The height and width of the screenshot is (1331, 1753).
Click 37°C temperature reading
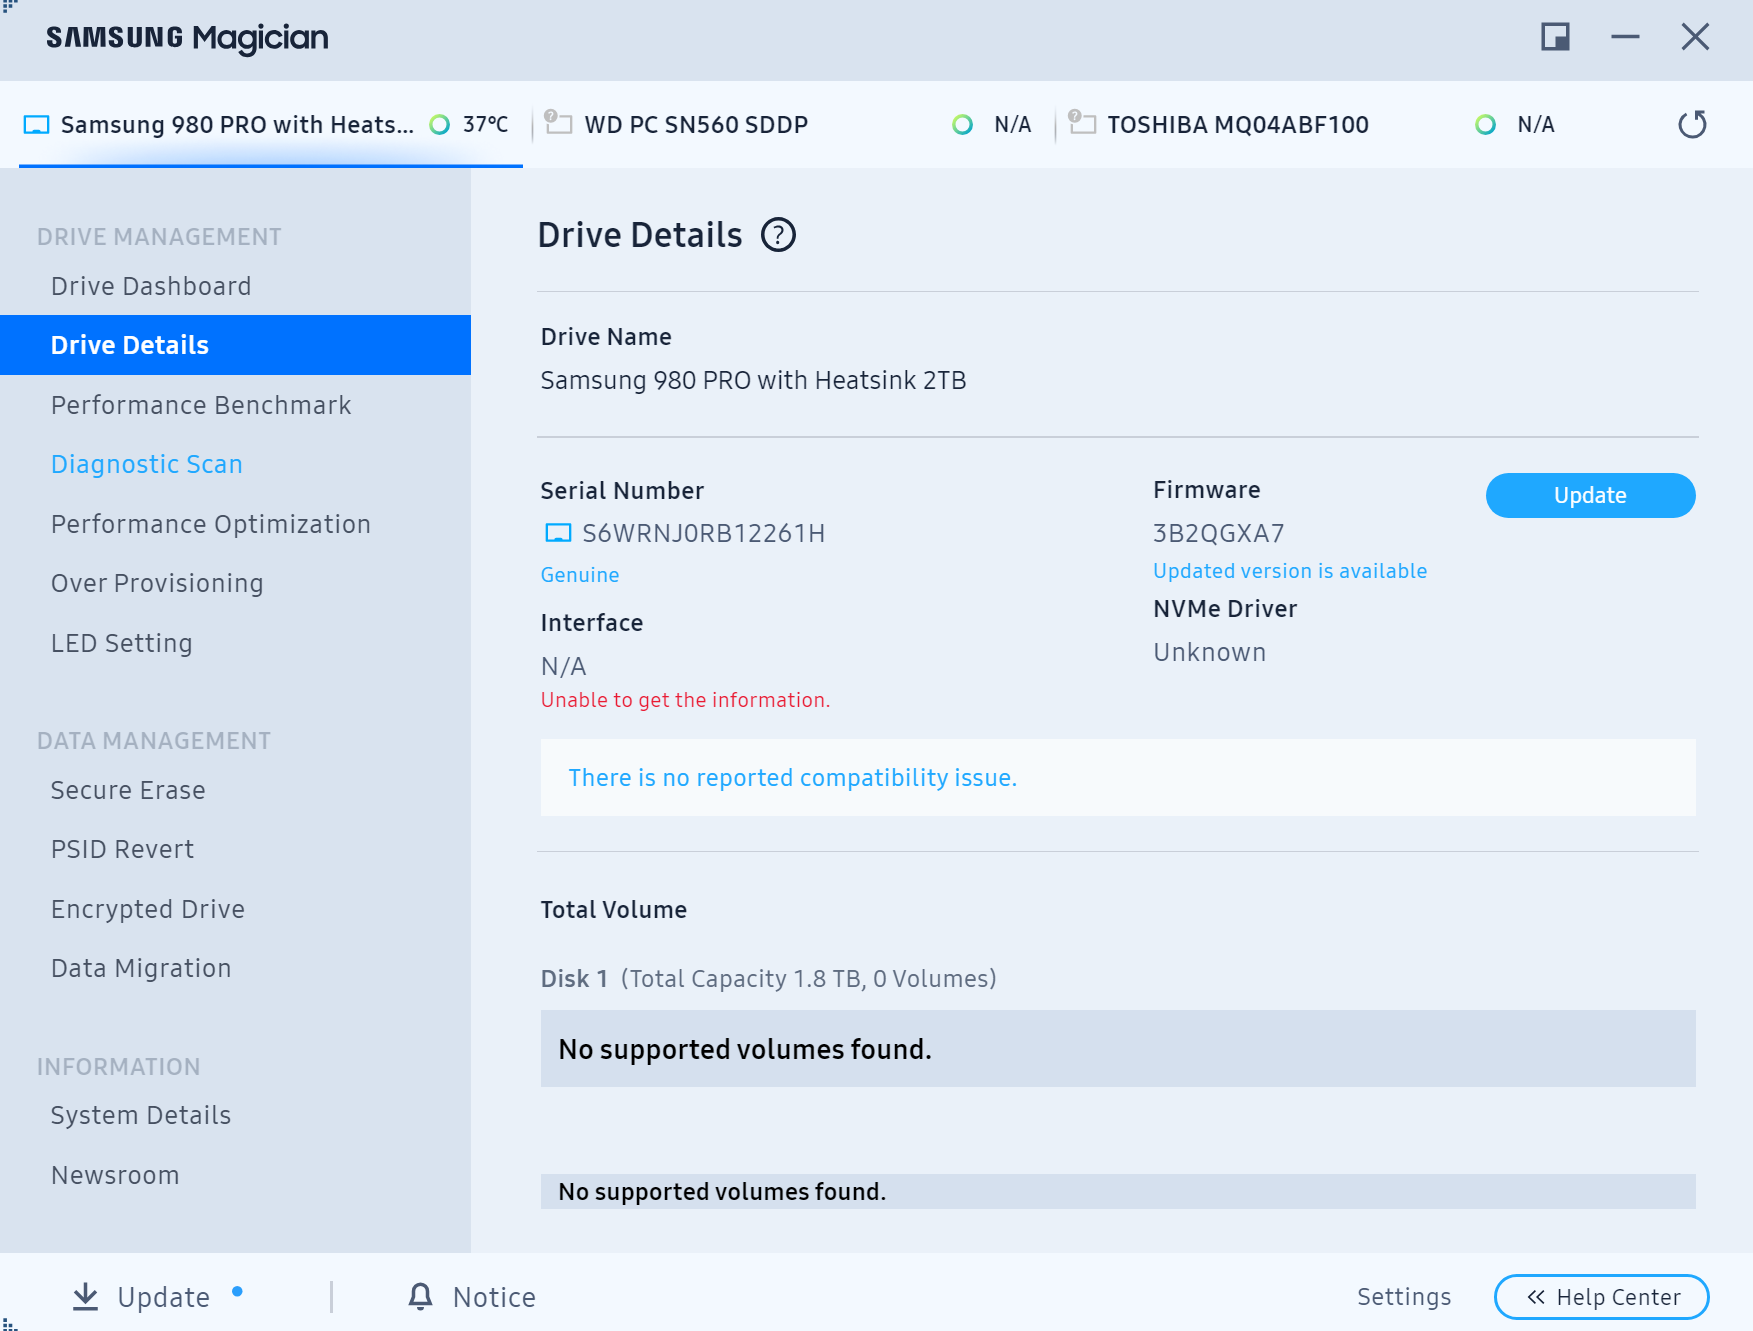[486, 125]
